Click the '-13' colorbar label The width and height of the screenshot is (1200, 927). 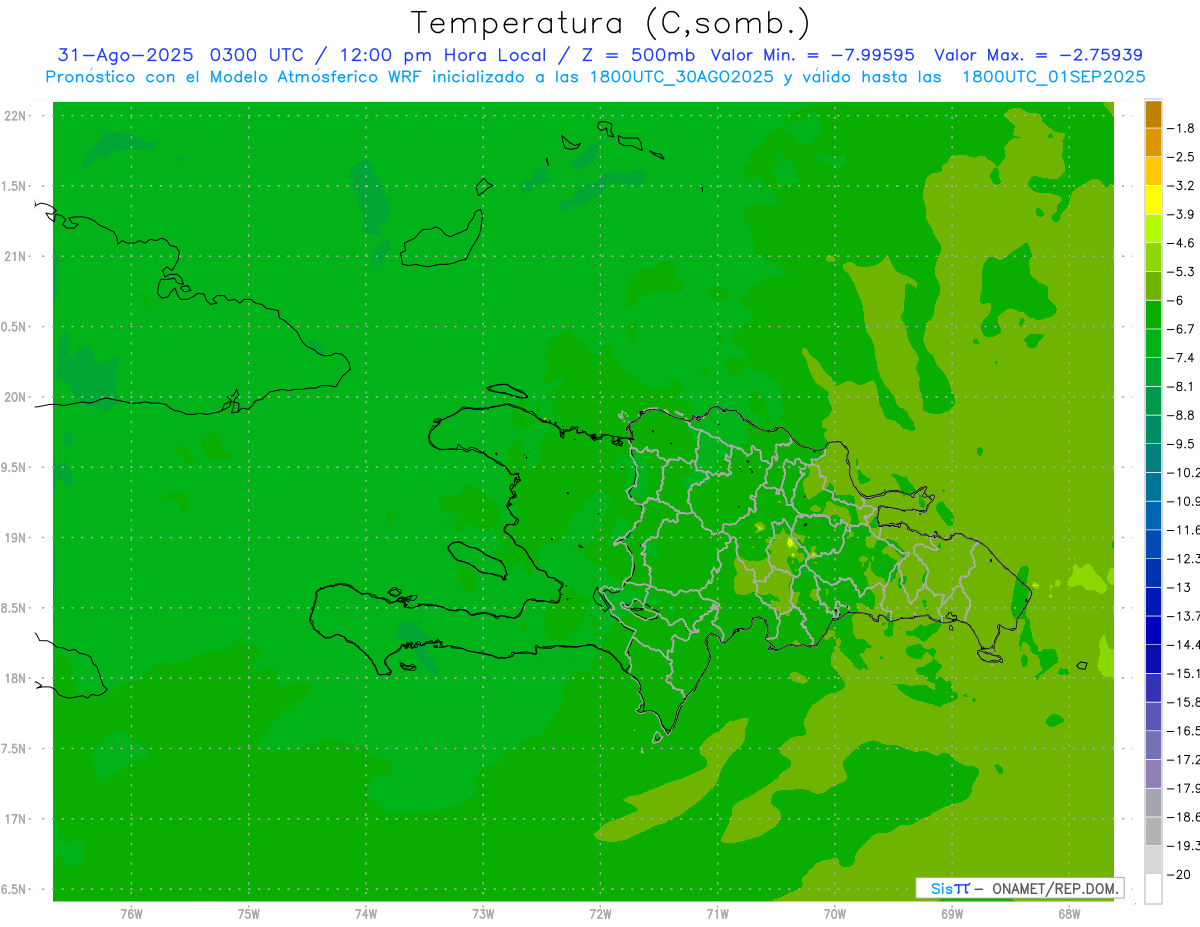1179,587
